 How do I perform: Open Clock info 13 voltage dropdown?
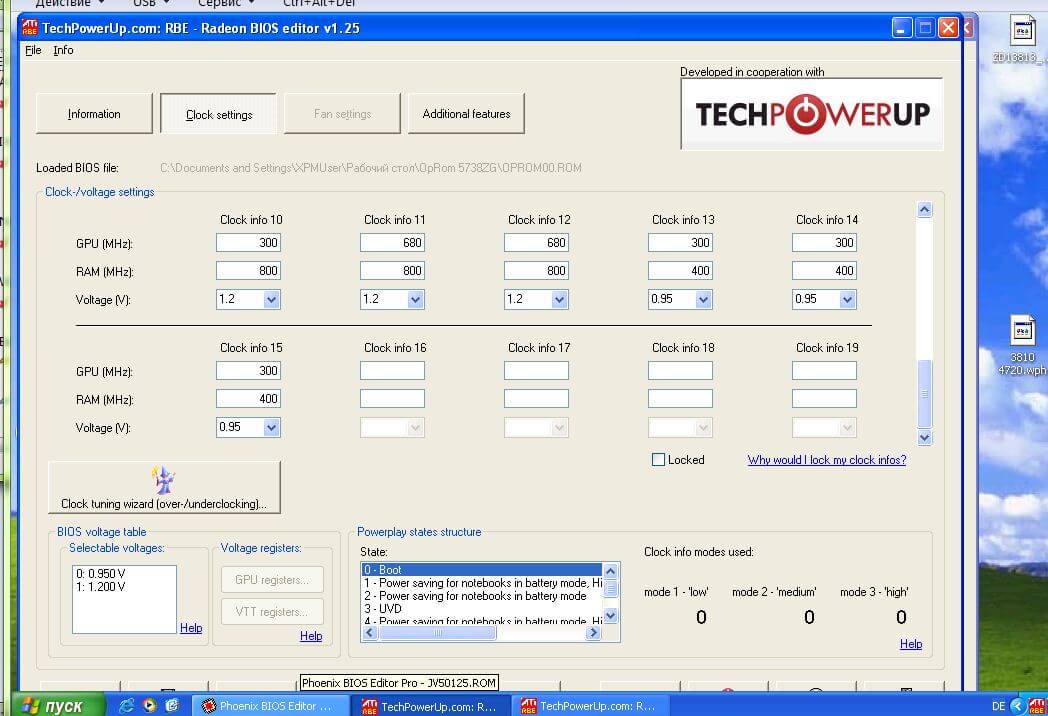703,299
